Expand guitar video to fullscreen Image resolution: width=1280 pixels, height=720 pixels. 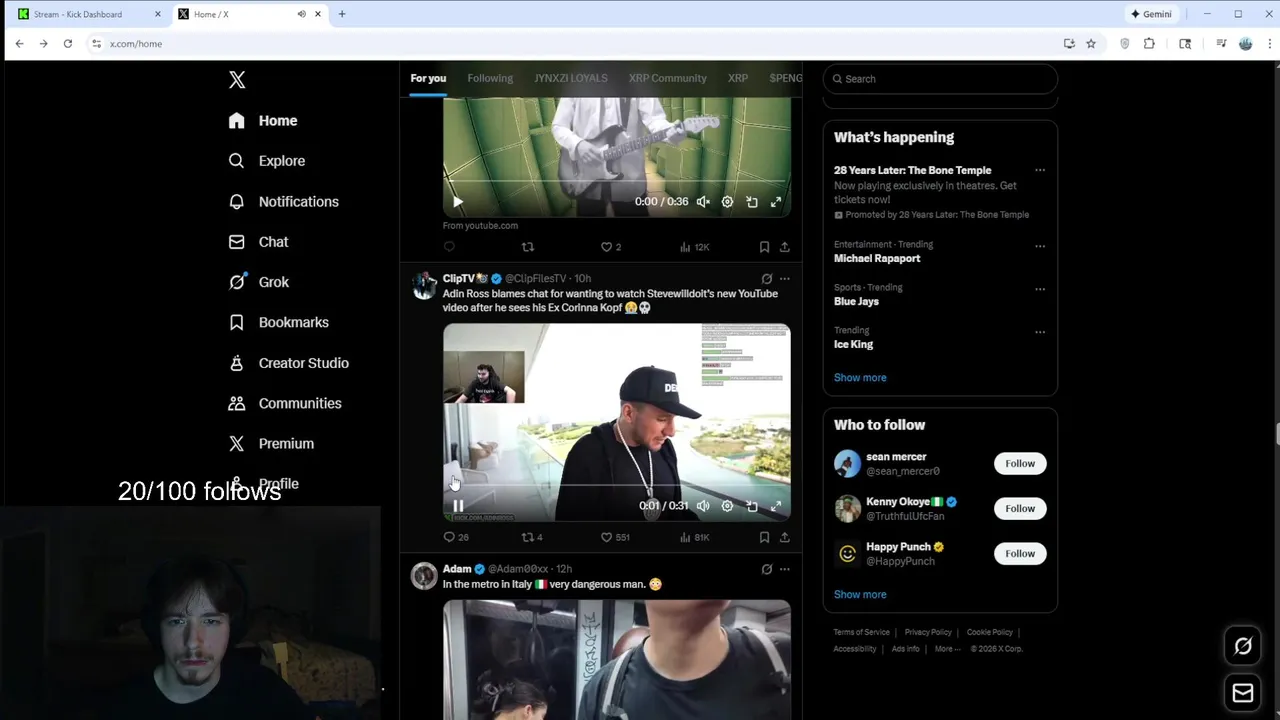tap(776, 202)
